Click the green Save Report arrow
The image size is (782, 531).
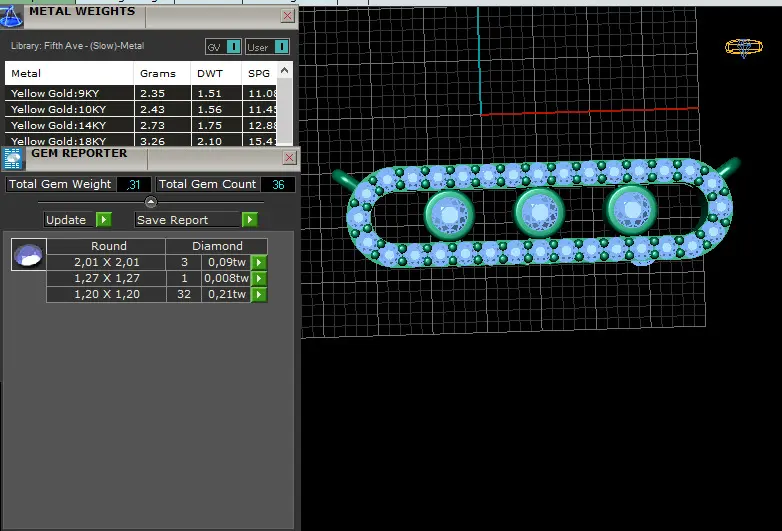(x=250, y=219)
